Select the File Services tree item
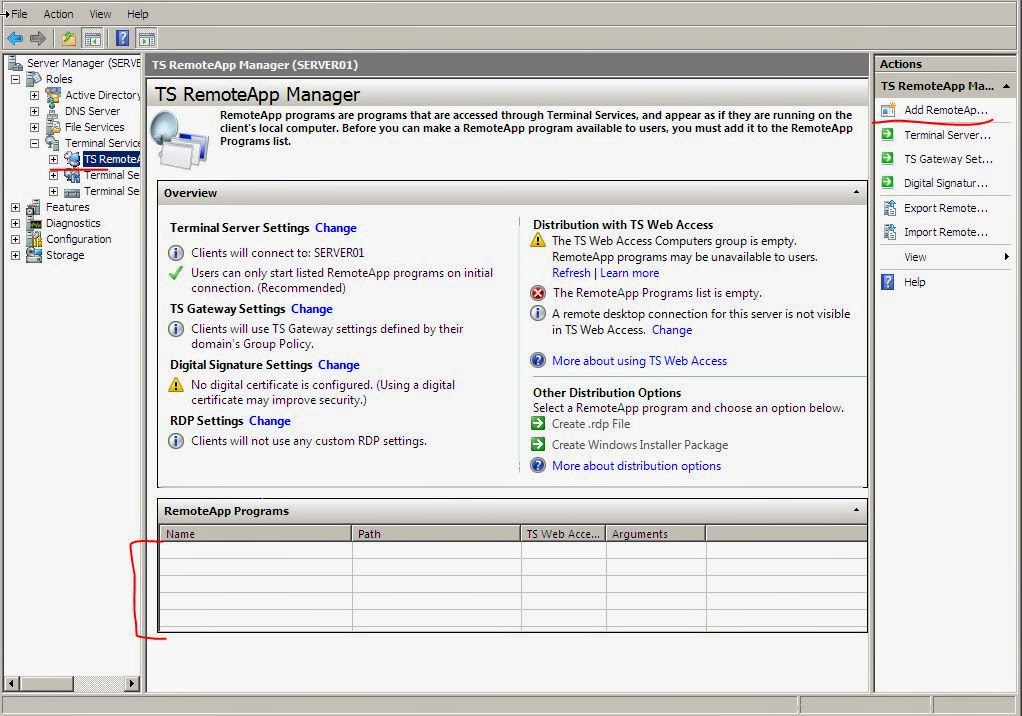 point(95,127)
